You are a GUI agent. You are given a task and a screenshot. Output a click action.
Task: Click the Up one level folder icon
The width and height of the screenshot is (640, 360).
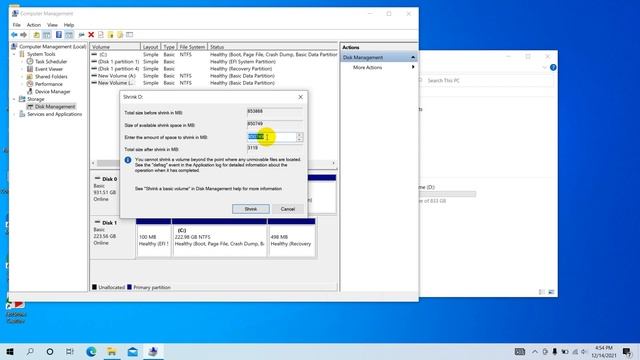pos(36,35)
